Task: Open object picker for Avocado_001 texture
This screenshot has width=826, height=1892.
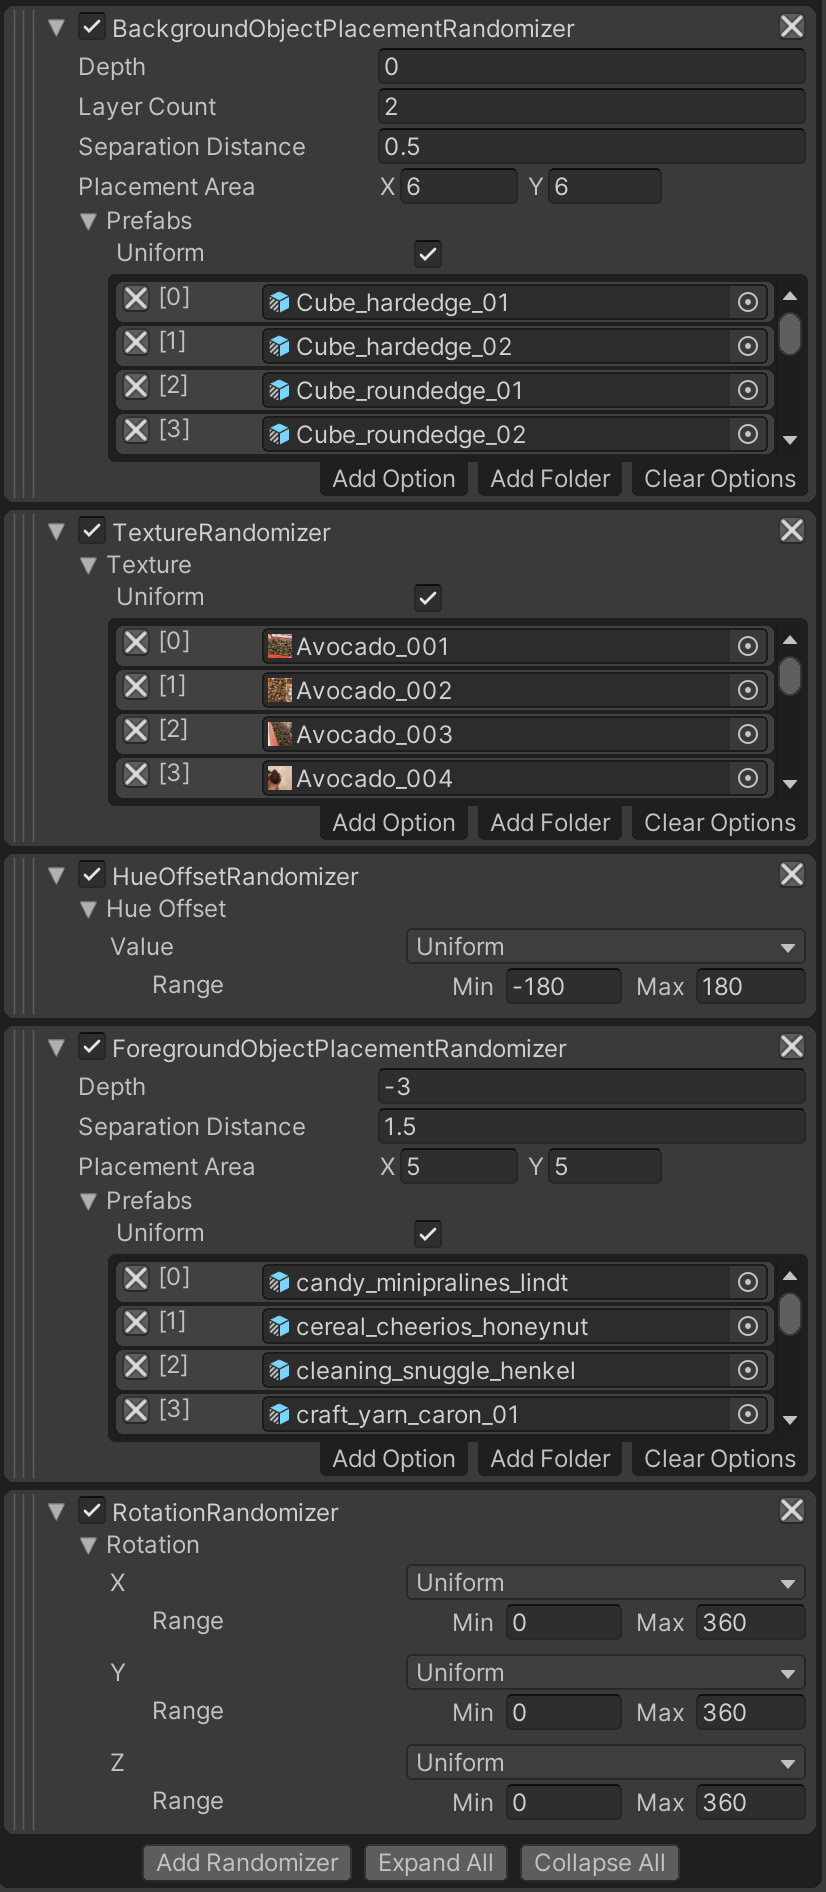Action: (x=747, y=646)
